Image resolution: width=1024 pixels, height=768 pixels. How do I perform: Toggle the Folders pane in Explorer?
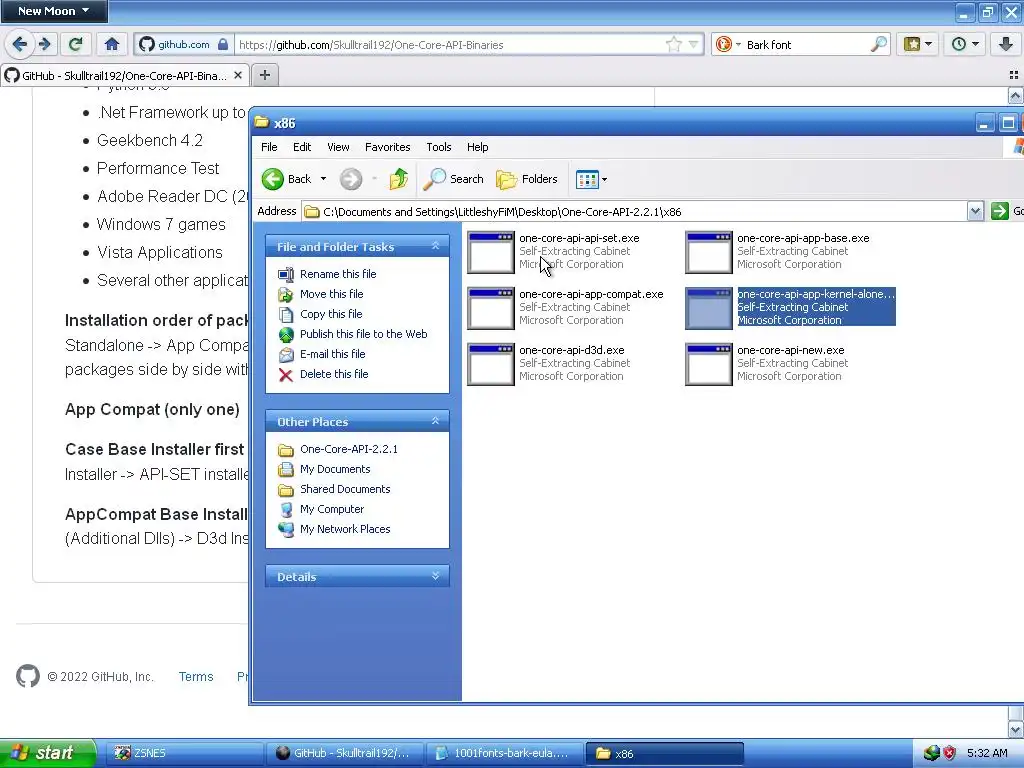tap(526, 179)
